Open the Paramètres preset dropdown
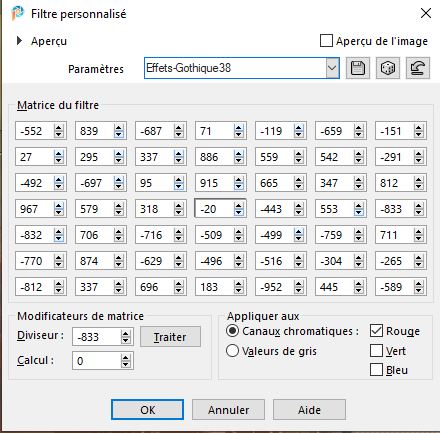 point(332,68)
